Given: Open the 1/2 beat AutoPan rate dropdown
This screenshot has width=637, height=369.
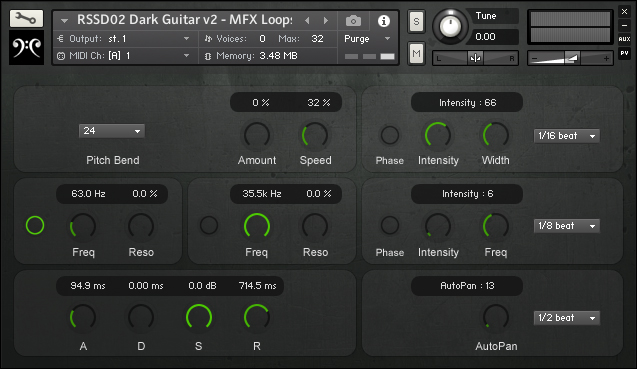Looking at the screenshot, I should tap(567, 318).
